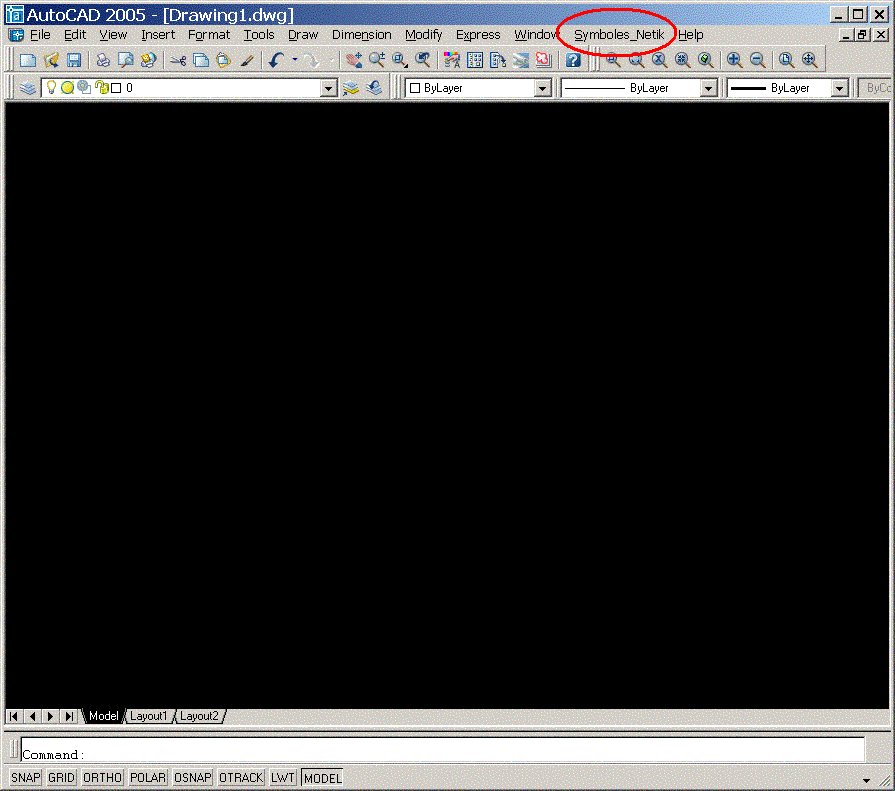Click the Cut scissors icon
The width and height of the screenshot is (895, 791).
tap(178, 61)
